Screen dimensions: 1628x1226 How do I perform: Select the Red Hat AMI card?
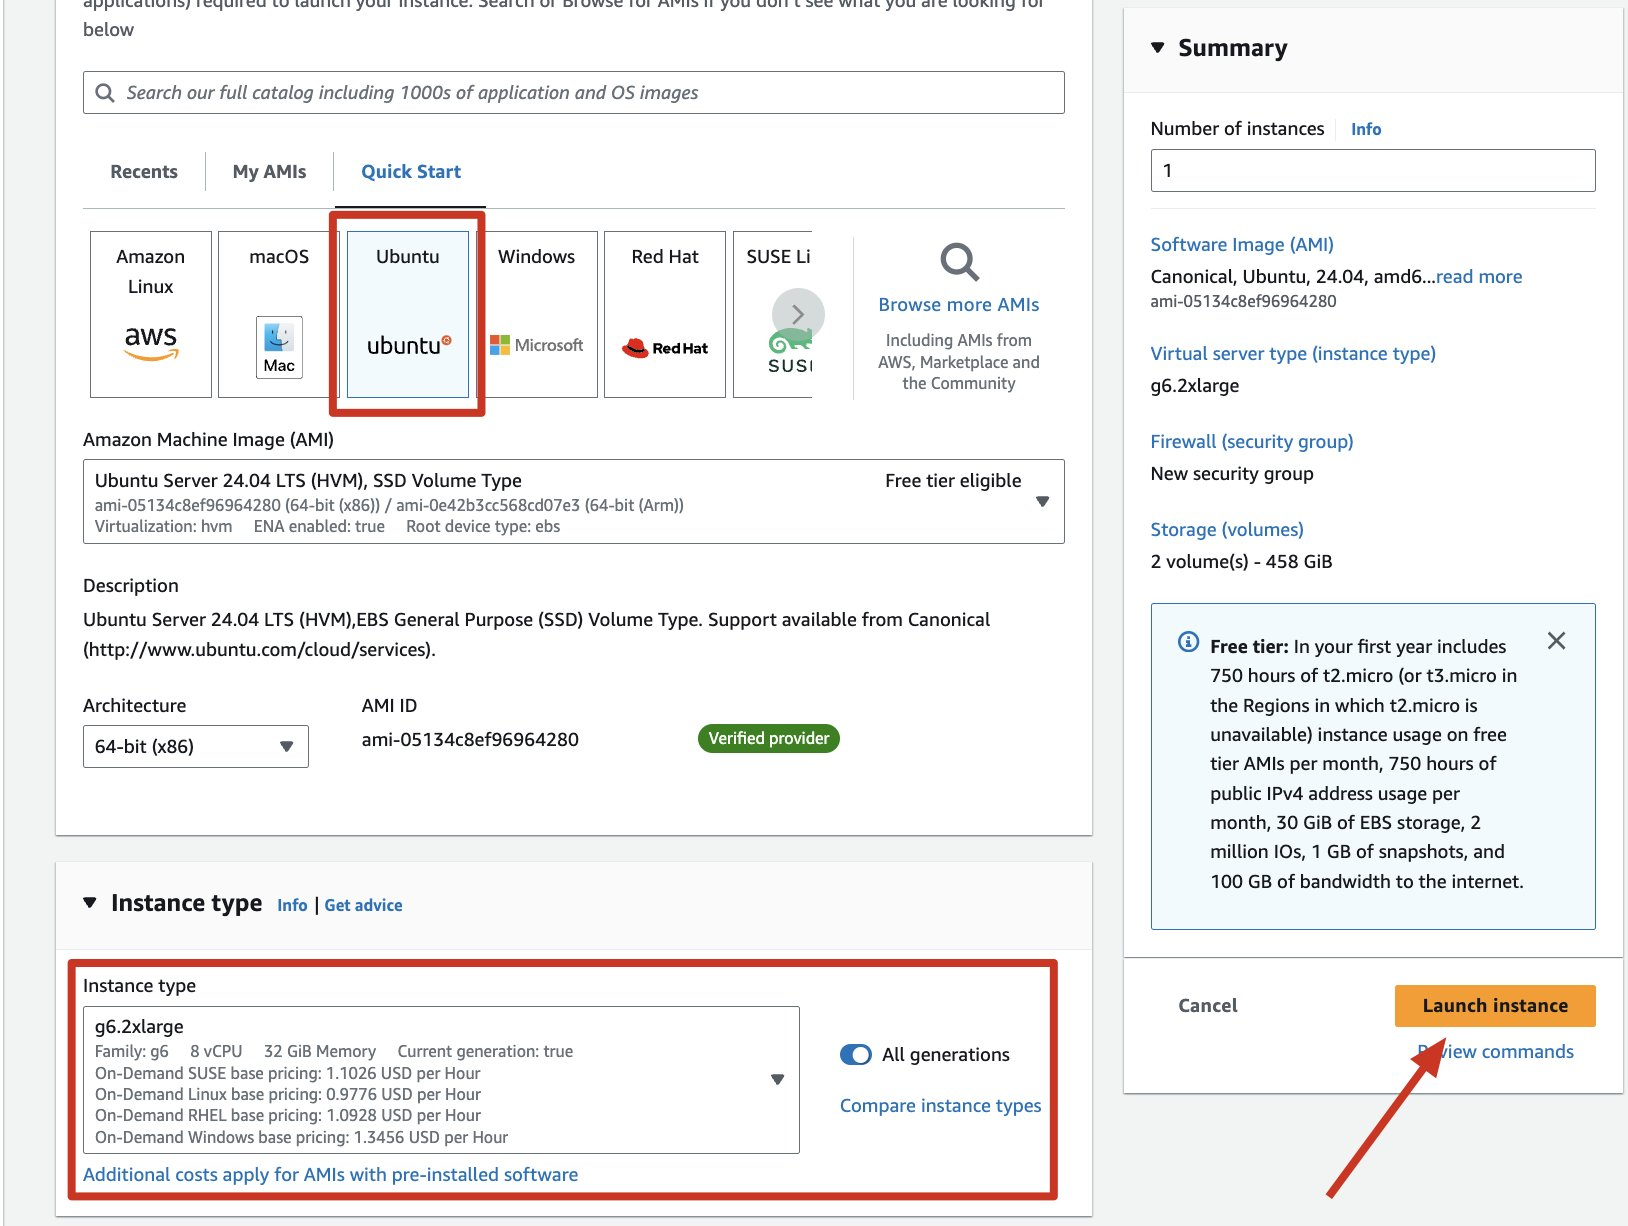pyautogui.click(x=665, y=314)
